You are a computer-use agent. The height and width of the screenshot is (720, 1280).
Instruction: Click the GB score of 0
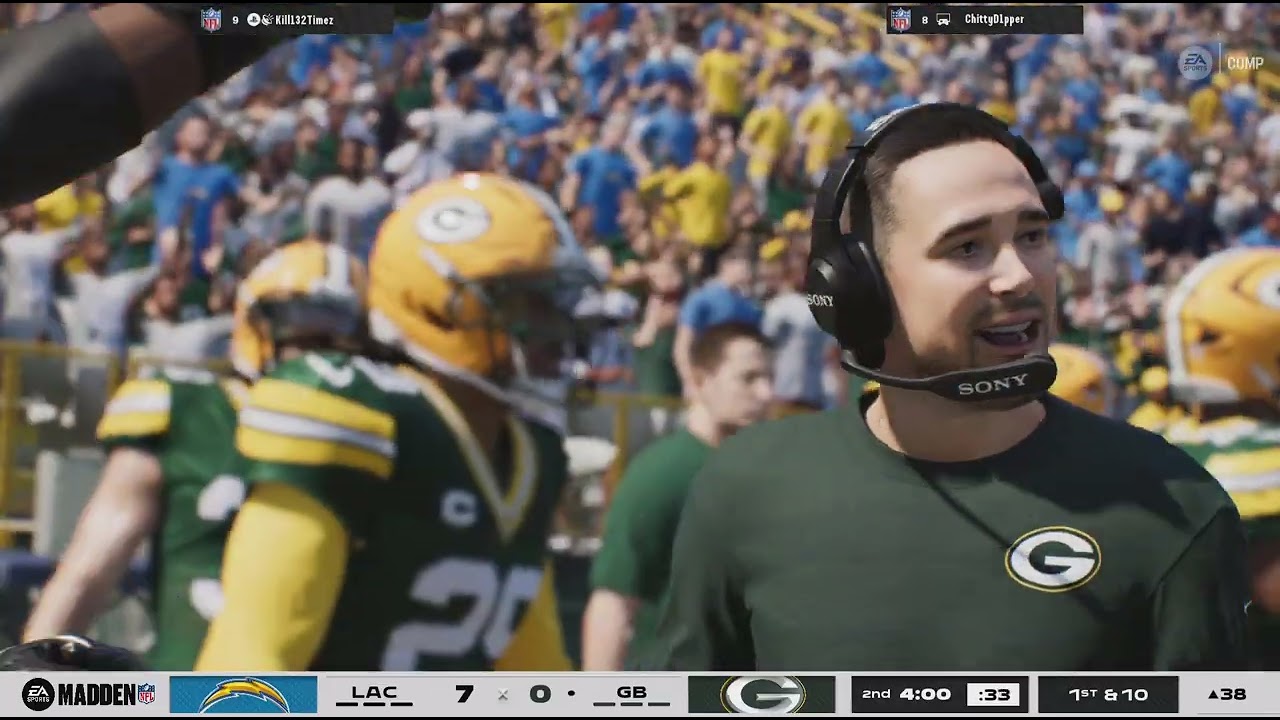click(540, 694)
